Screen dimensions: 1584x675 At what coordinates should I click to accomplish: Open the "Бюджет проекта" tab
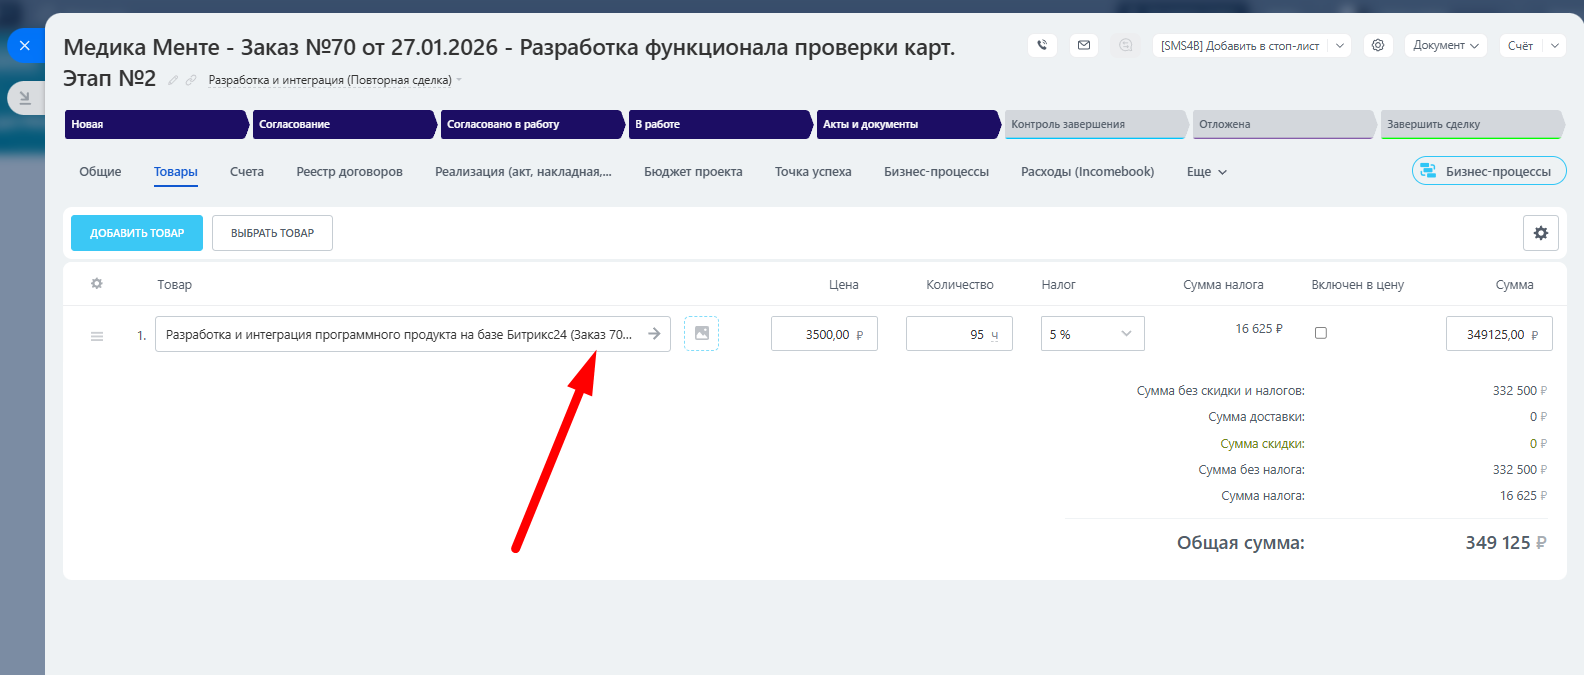693,172
